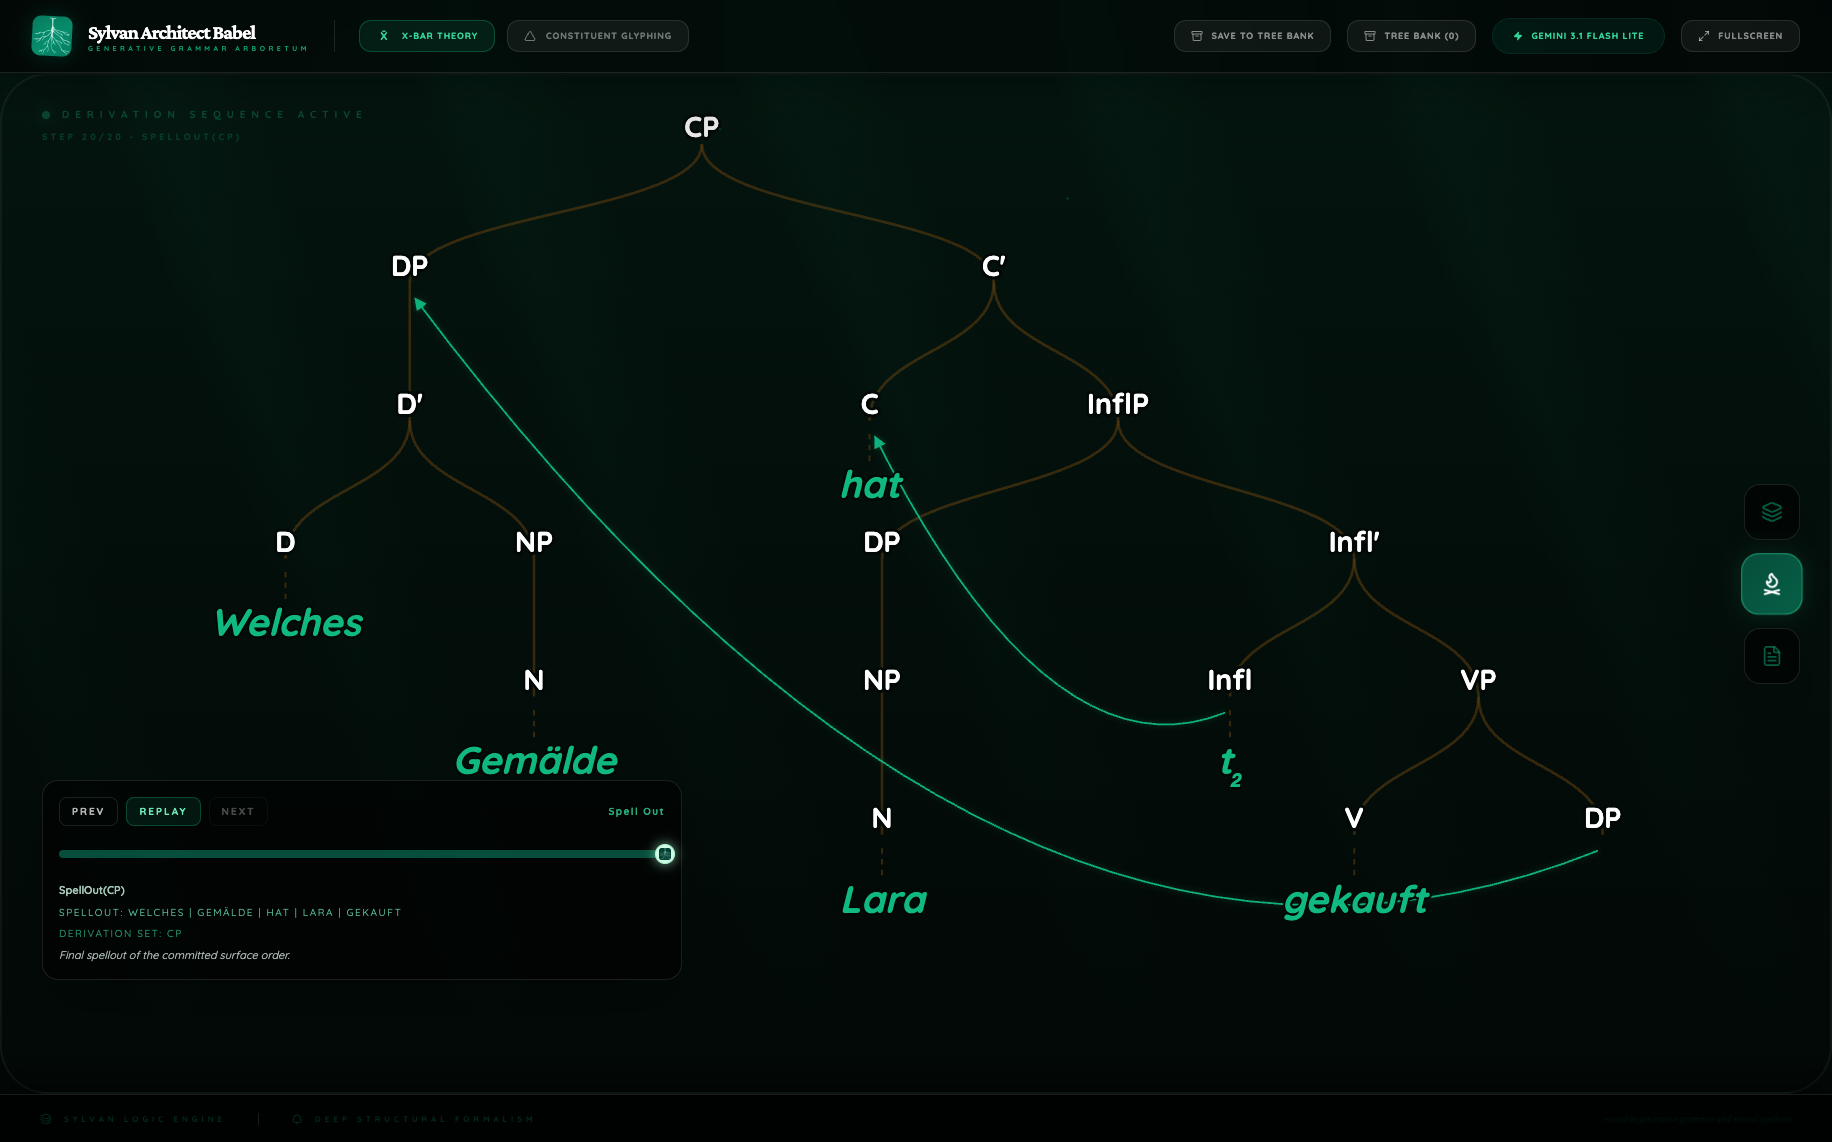Open the document icon in right sidebar
The height and width of the screenshot is (1142, 1832).
pyautogui.click(x=1771, y=656)
